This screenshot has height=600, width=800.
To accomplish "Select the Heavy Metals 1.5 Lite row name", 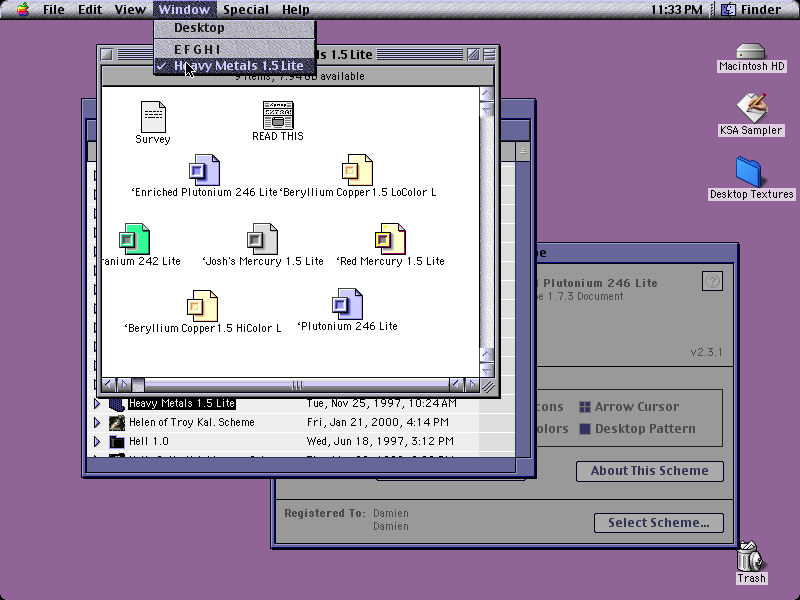I will click(182, 404).
